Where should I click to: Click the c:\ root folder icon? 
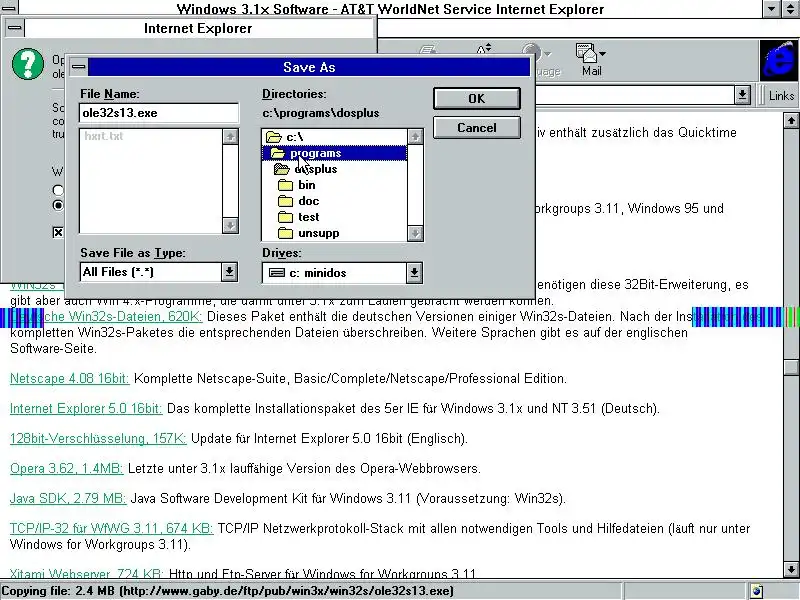pos(274,137)
